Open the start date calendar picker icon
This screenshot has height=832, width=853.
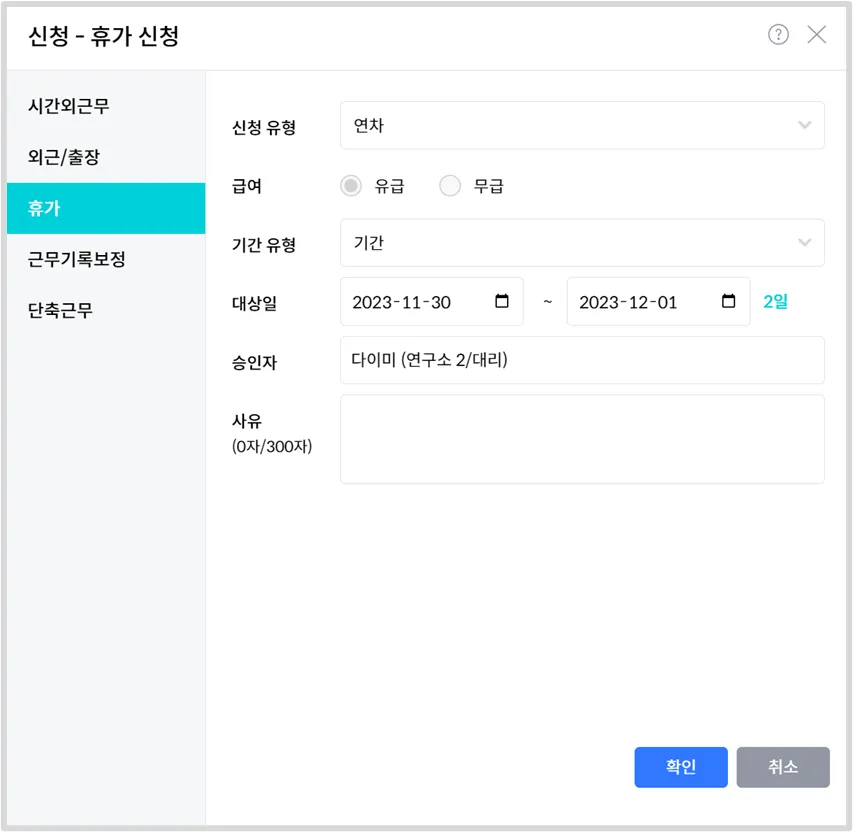pos(502,301)
